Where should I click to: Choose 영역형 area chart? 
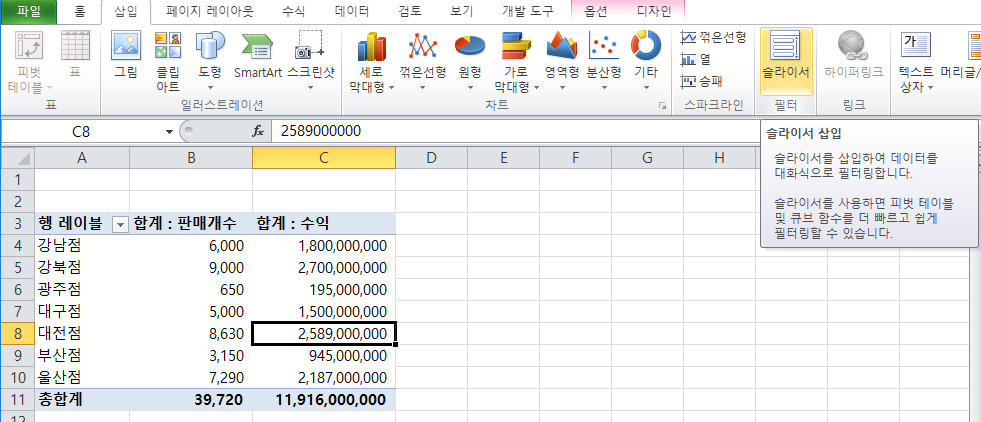pos(561,61)
